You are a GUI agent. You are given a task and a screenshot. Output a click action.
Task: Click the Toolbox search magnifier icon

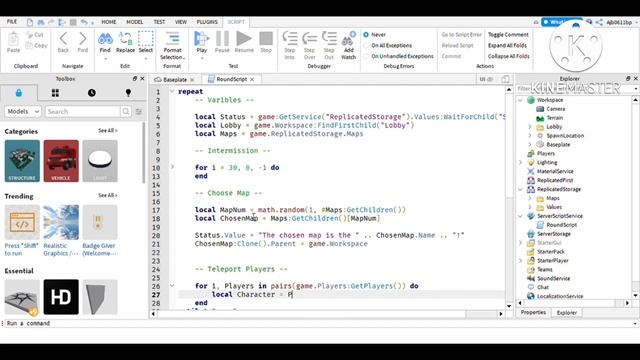(126, 111)
